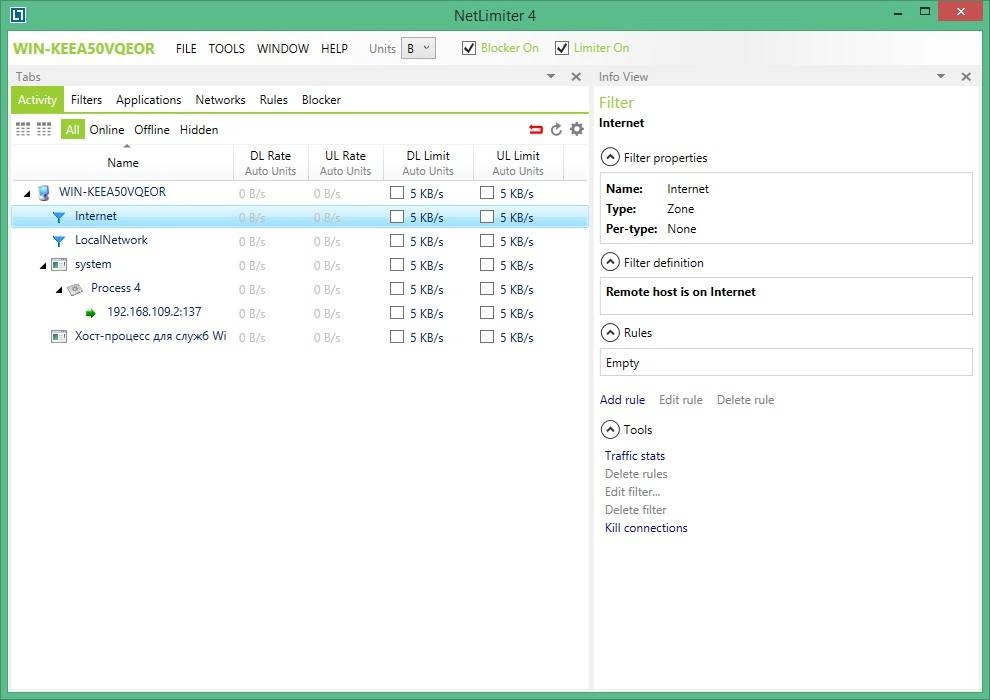Switch to the Blocker tab
The image size is (990, 700).
[321, 100]
